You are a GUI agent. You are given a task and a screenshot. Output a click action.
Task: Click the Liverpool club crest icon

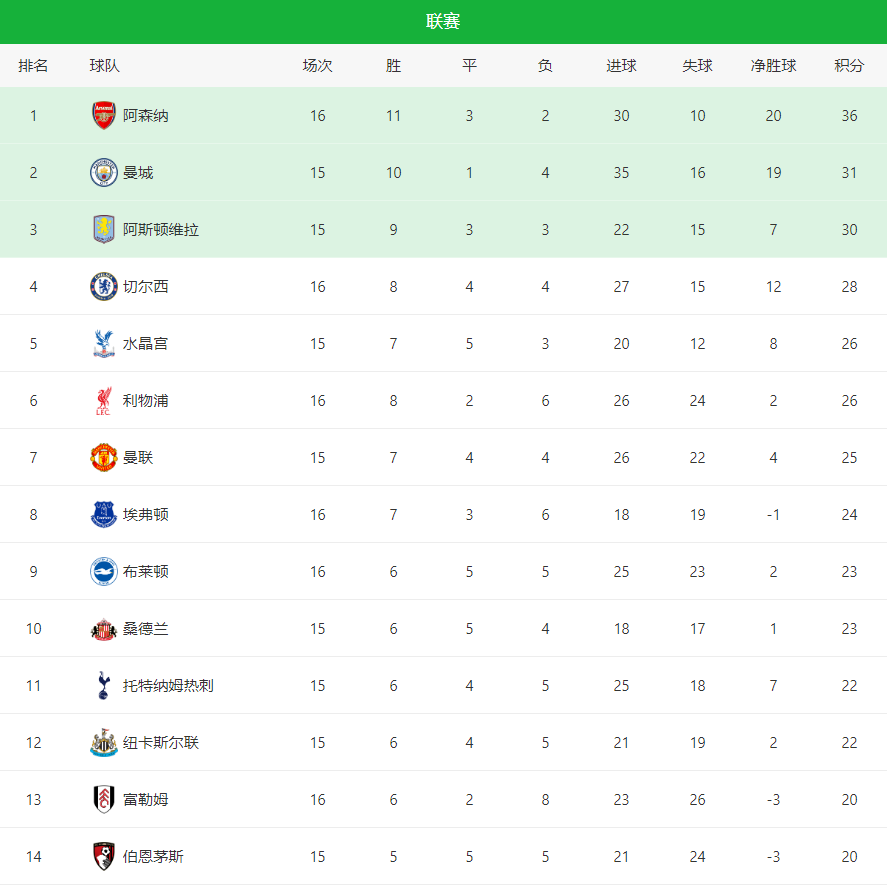click(x=104, y=401)
